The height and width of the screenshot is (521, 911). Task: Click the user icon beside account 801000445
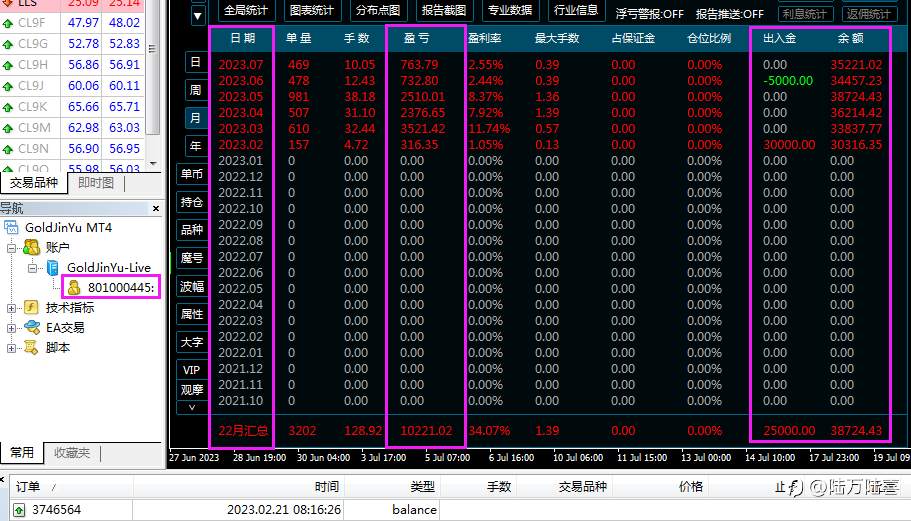pyautogui.click(x=74, y=287)
